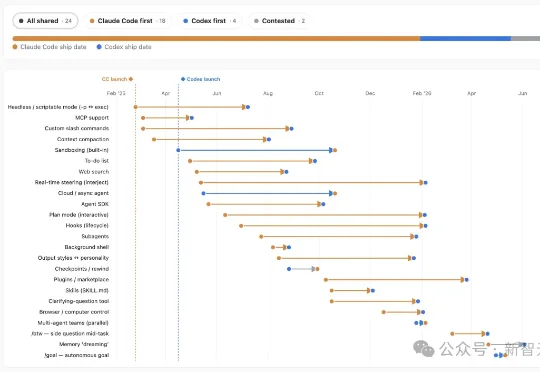Click Plugins / marketplace orange start dot
The width and height of the screenshot is (540, 372).
[326, 280]
